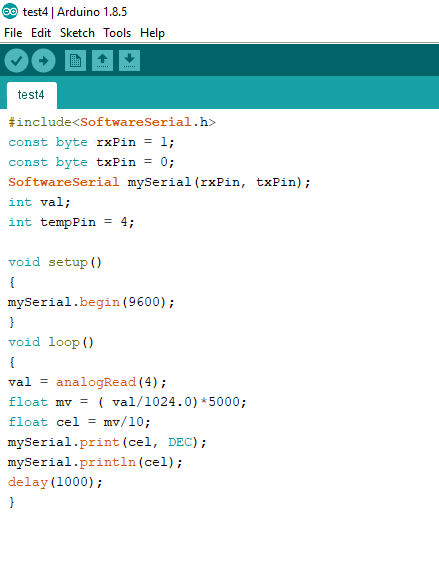Click the 'void setup()' line

pyautogui.click(x=55, y=262)
